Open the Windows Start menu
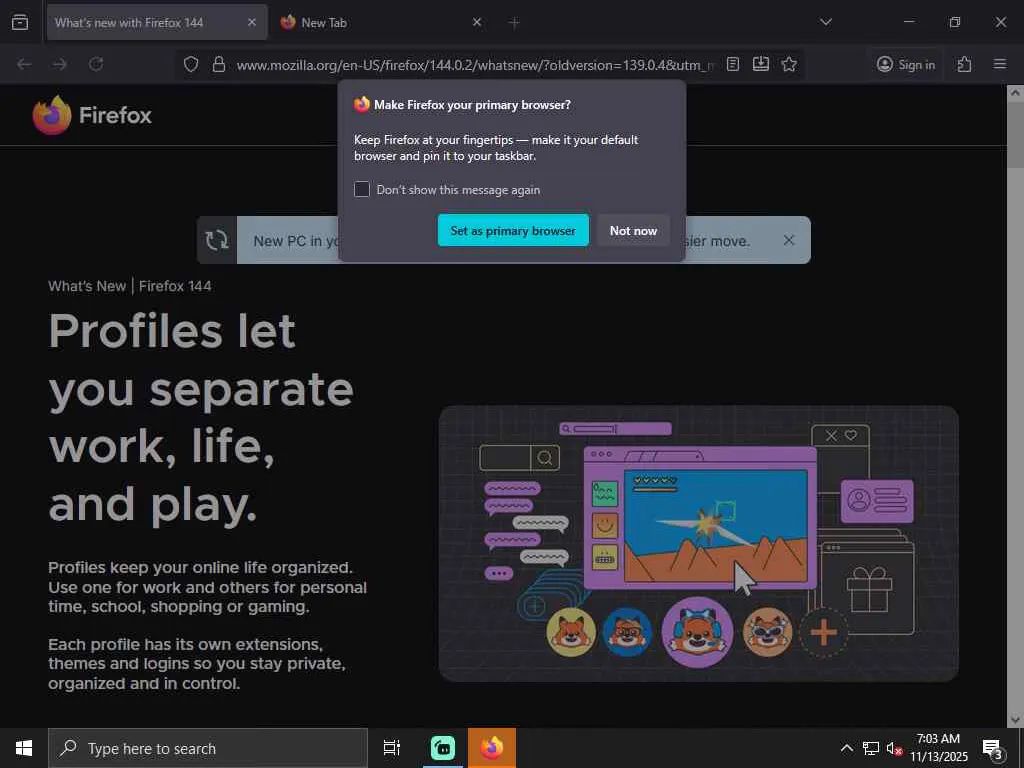This screenshot has width=1024, height=768. click(24, 748)
